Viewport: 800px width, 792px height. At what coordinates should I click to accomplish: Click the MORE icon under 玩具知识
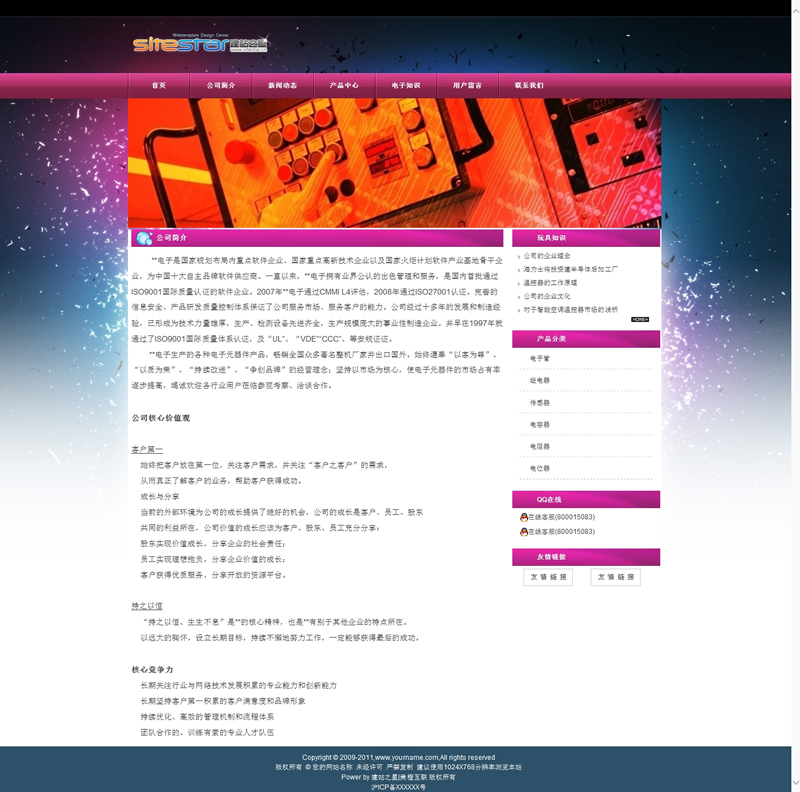click(639, 319)
